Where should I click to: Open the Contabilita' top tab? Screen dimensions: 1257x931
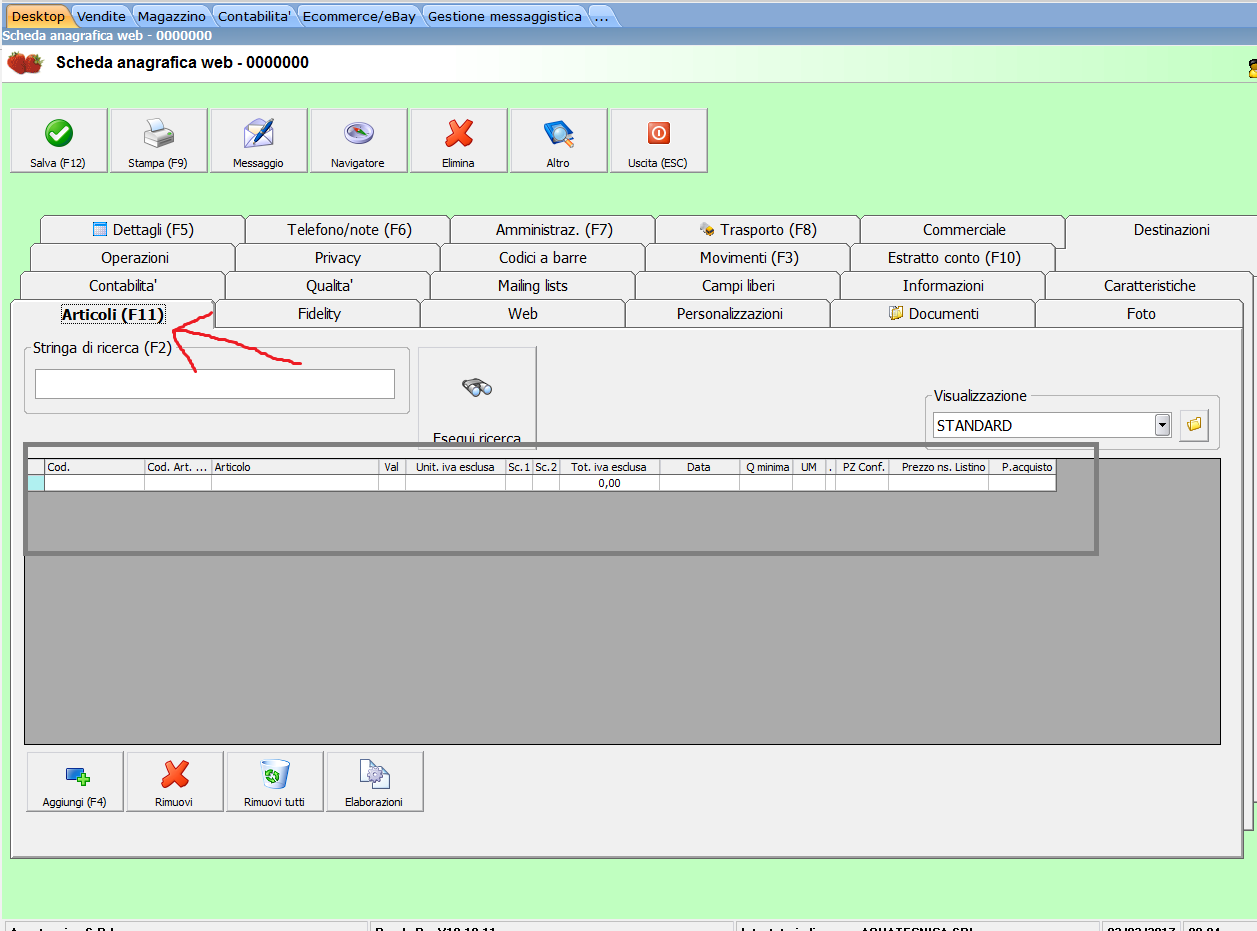[x=254, y=16]
